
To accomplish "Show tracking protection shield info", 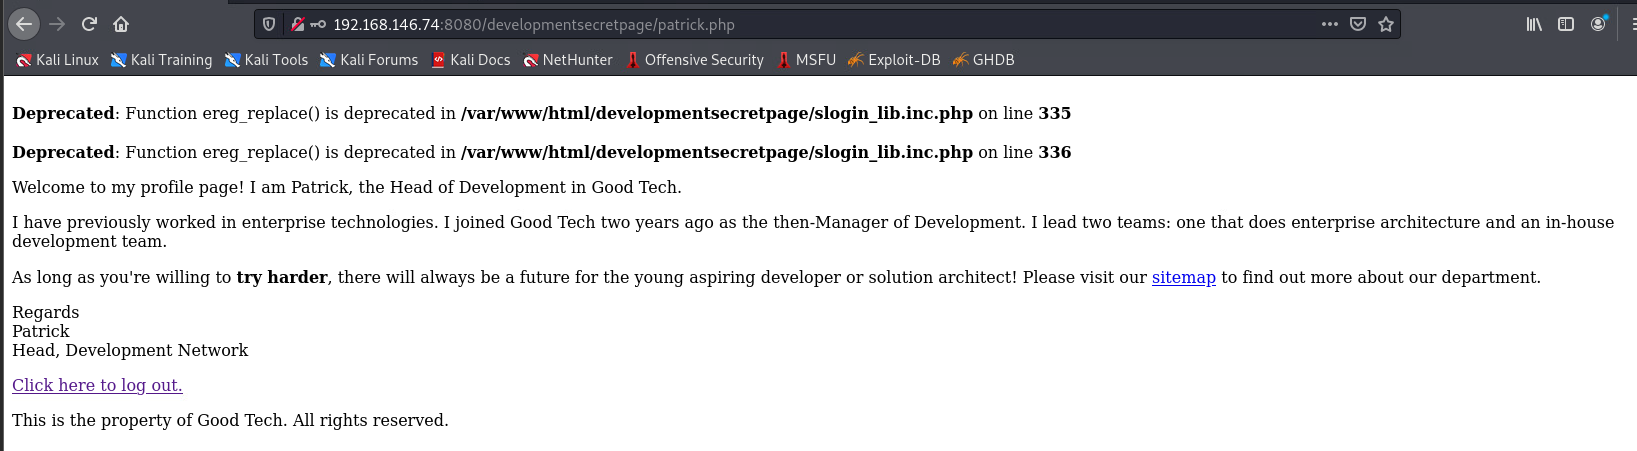I will tap(269, 24).
